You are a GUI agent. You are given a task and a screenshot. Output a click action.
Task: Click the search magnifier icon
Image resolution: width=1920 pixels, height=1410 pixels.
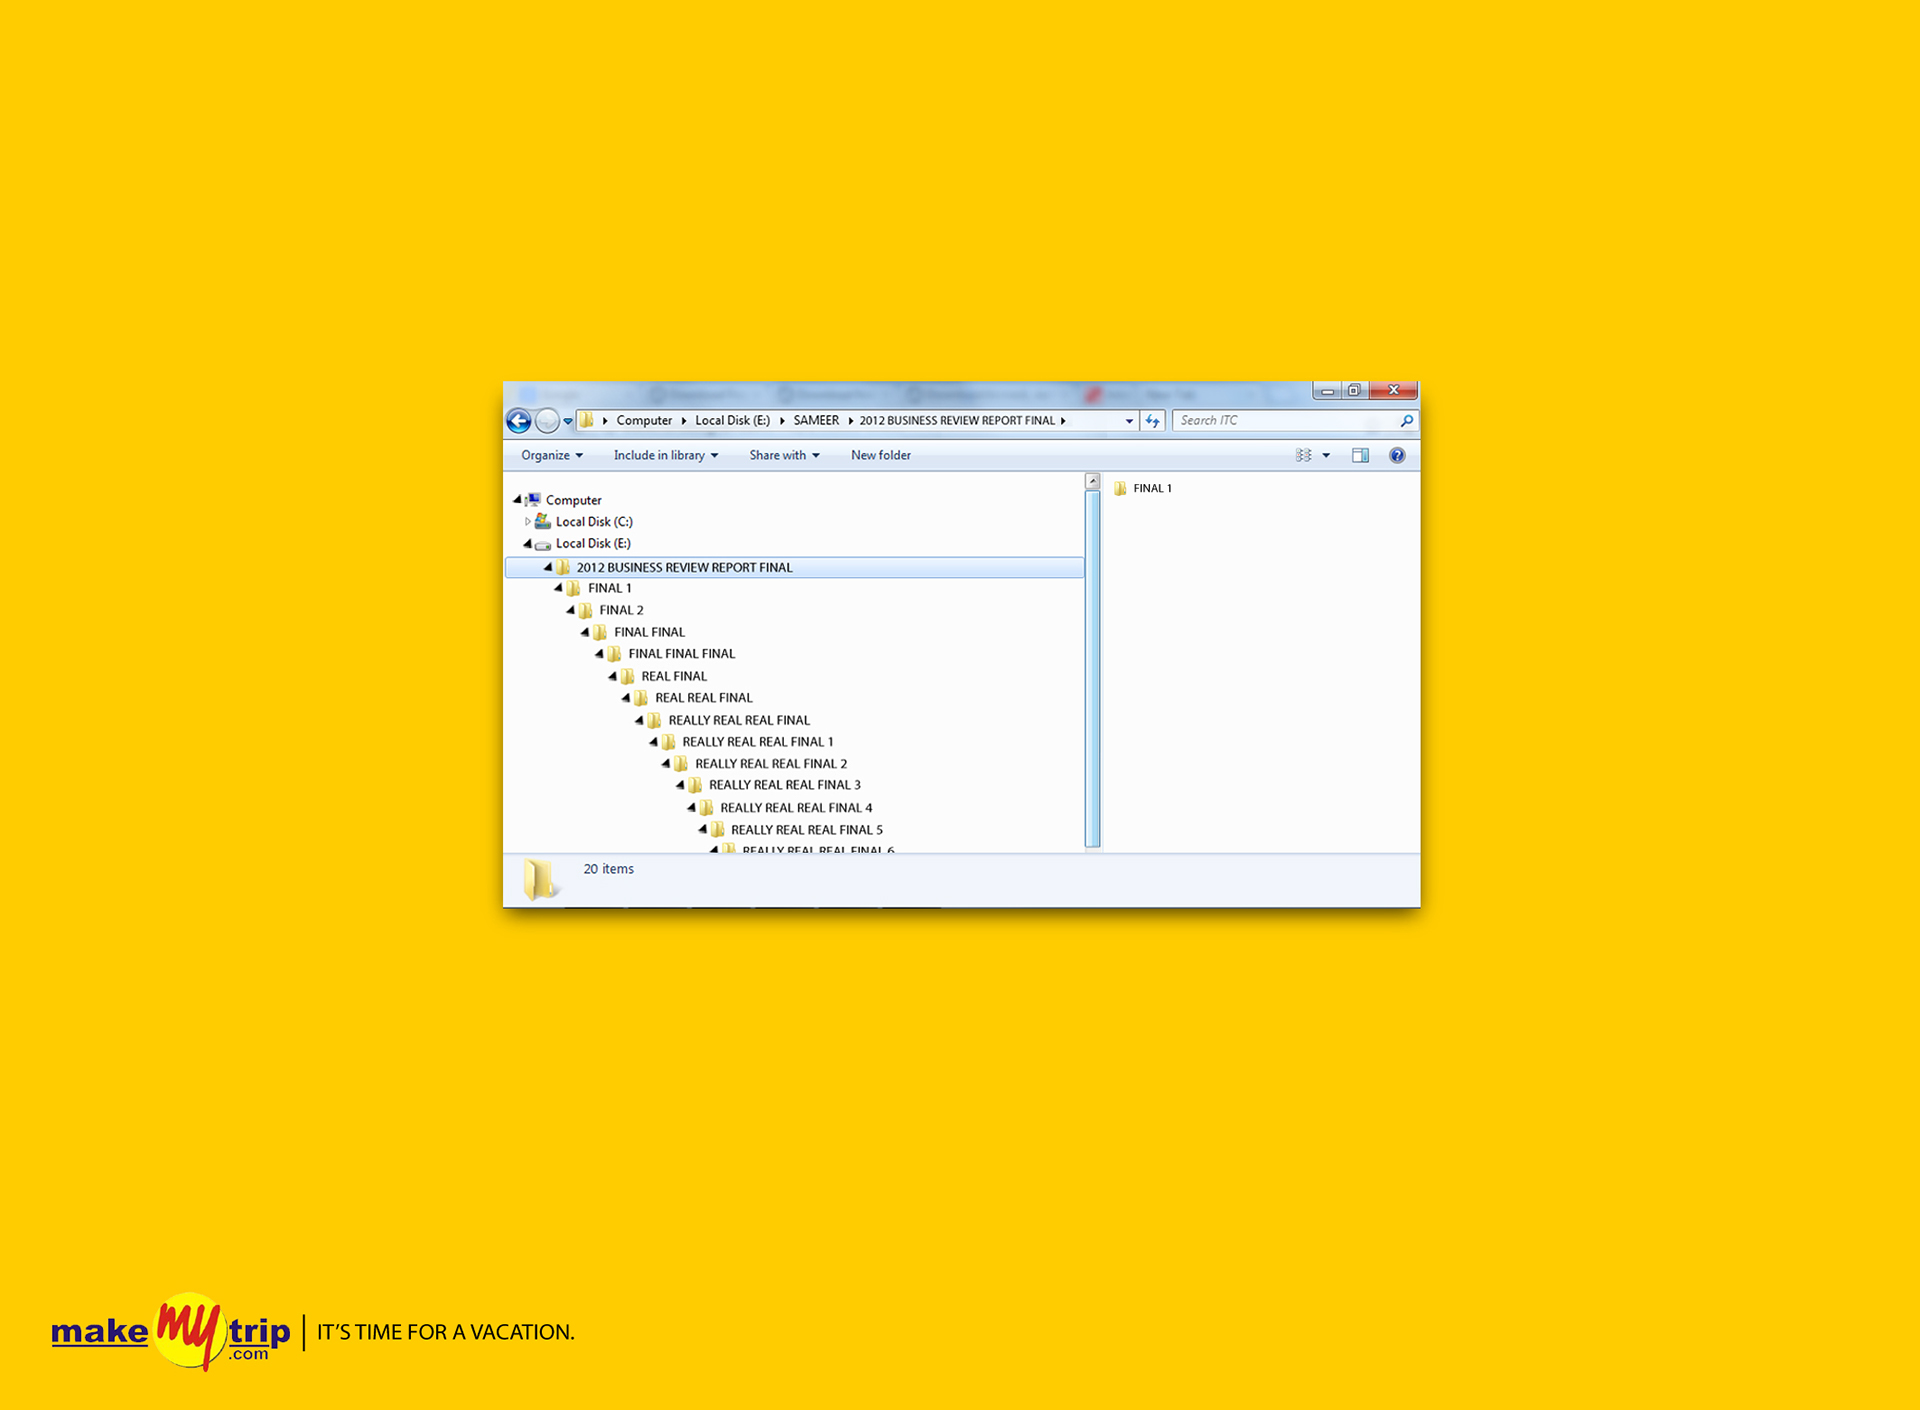click(x=1406, y=421)
